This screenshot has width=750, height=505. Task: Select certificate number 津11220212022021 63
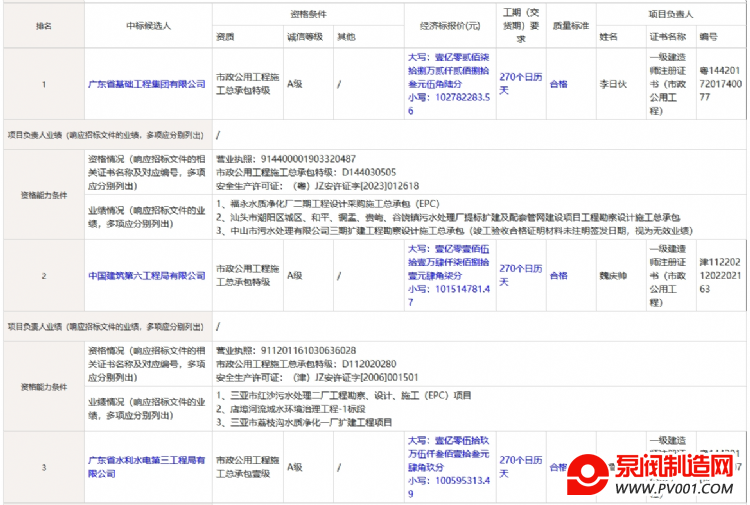720,275
